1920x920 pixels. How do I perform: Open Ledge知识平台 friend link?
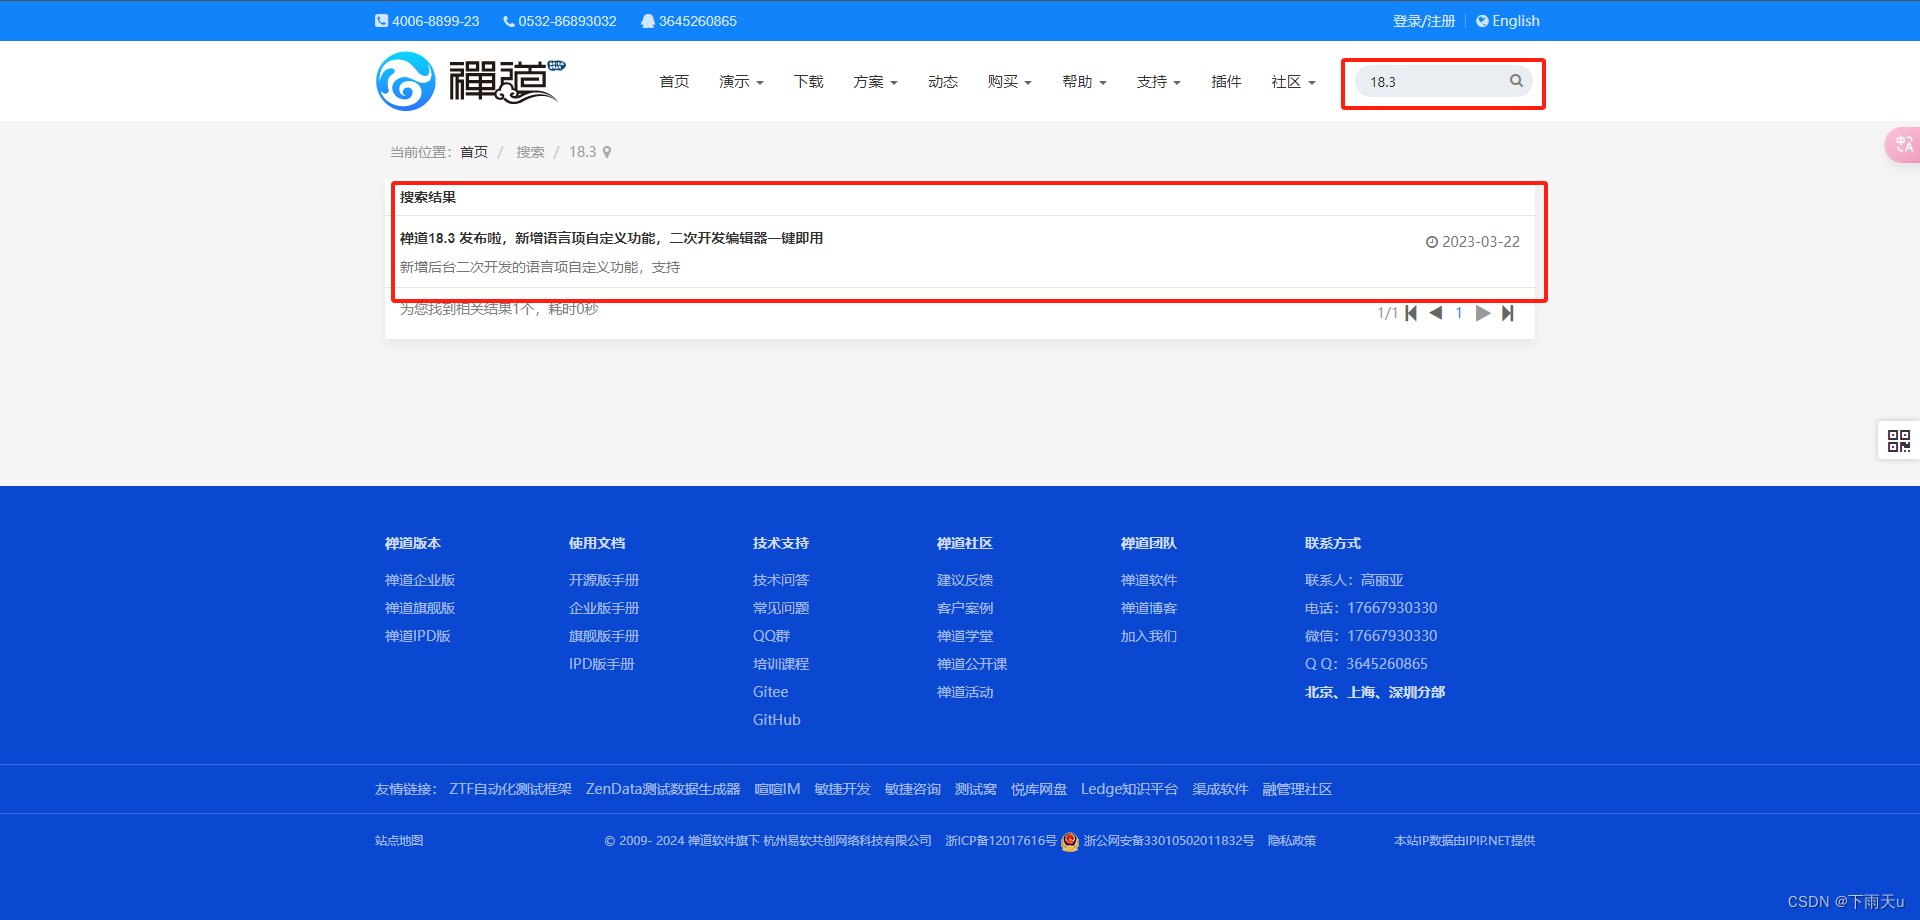click(x=1129, y=789)
